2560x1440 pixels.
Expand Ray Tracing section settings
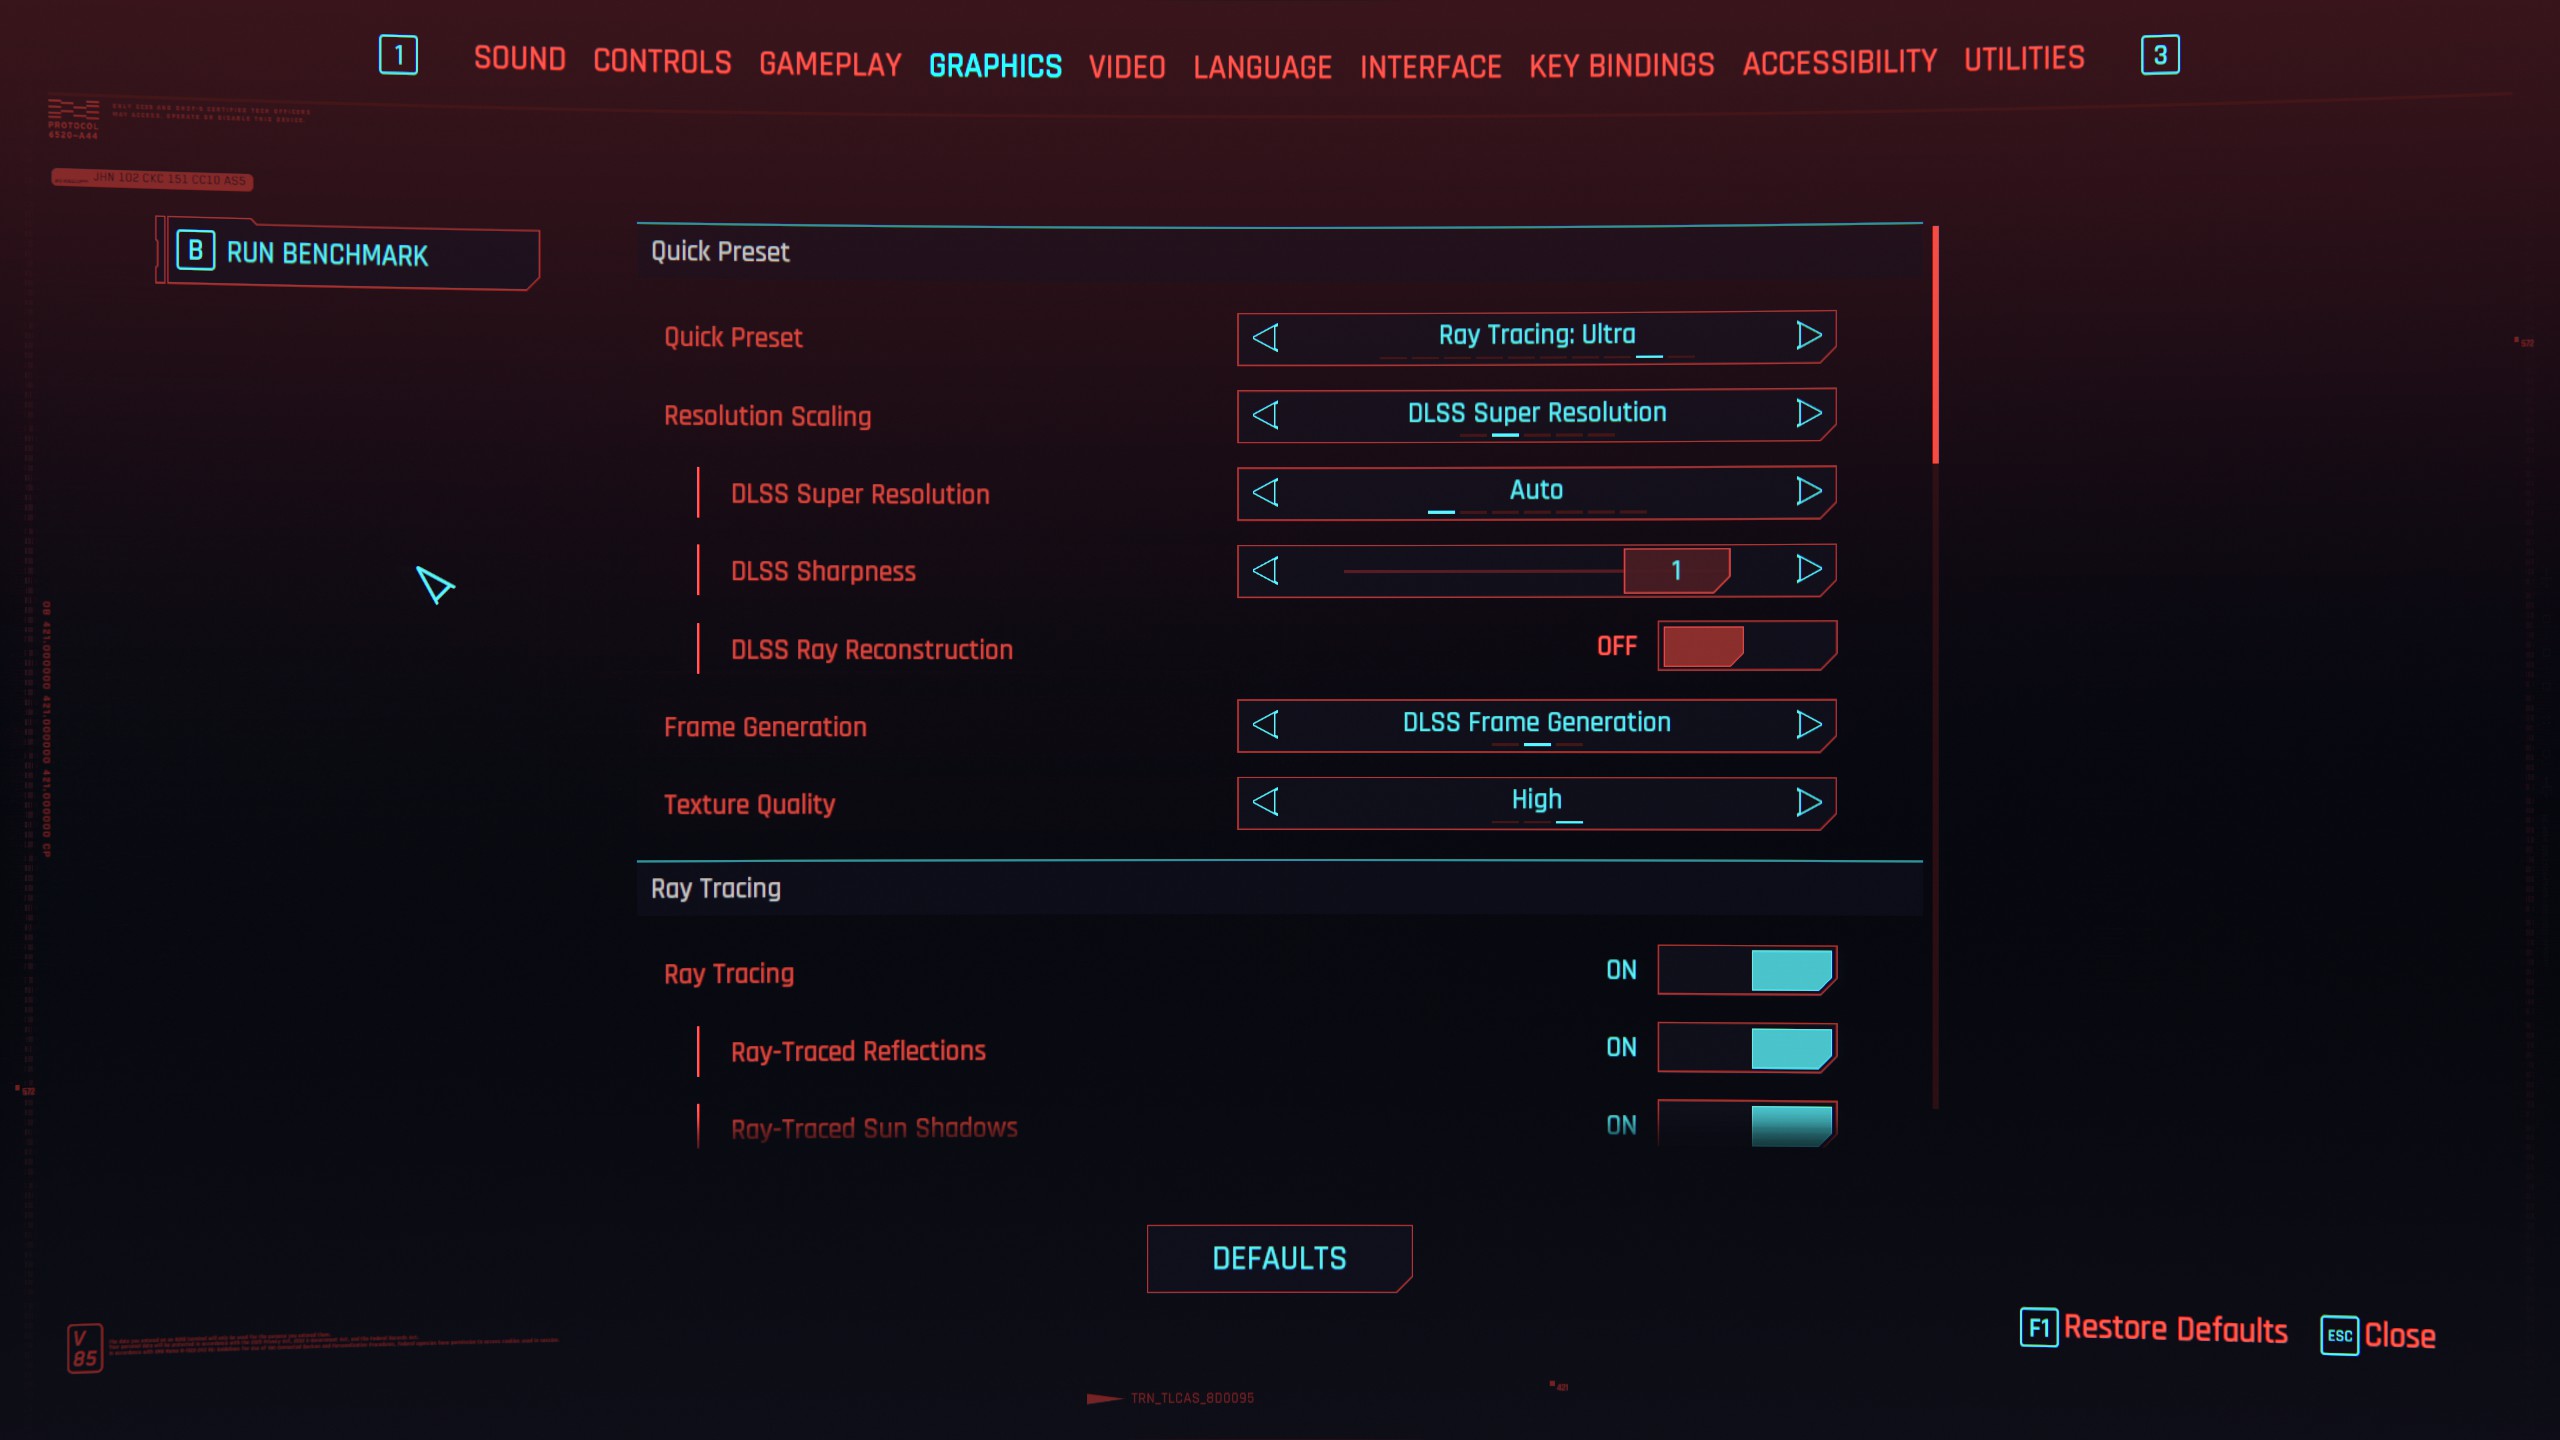click(x=716, y=886)
